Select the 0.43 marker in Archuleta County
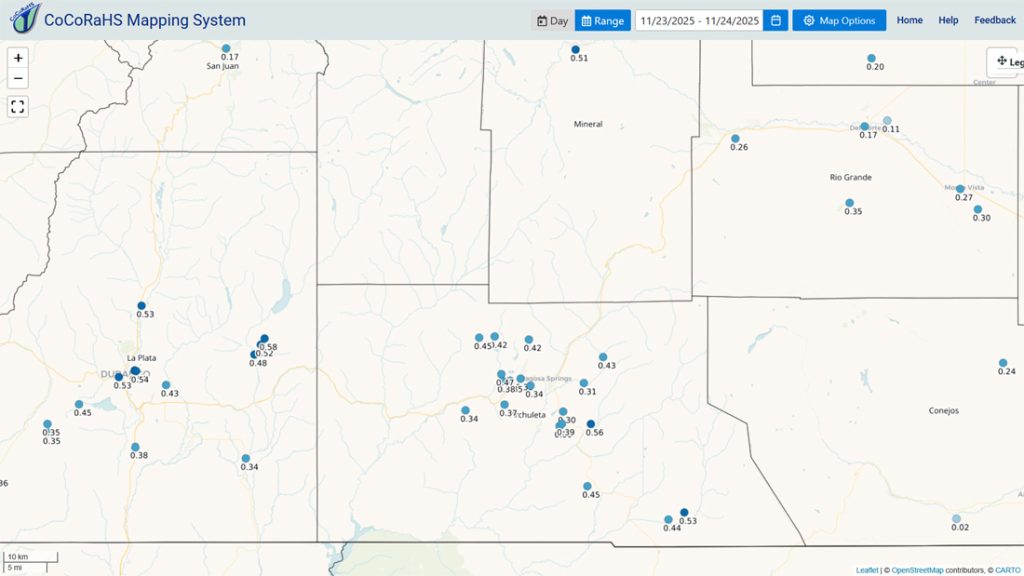Image resolution: width=1024 pixels, height=576 pixels. coord(603,357)
